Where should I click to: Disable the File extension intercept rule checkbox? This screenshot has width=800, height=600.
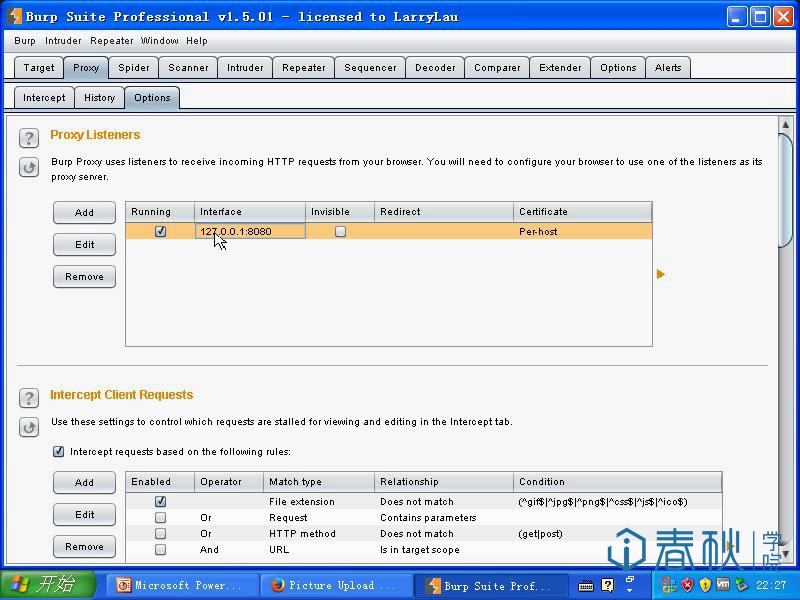160,502
